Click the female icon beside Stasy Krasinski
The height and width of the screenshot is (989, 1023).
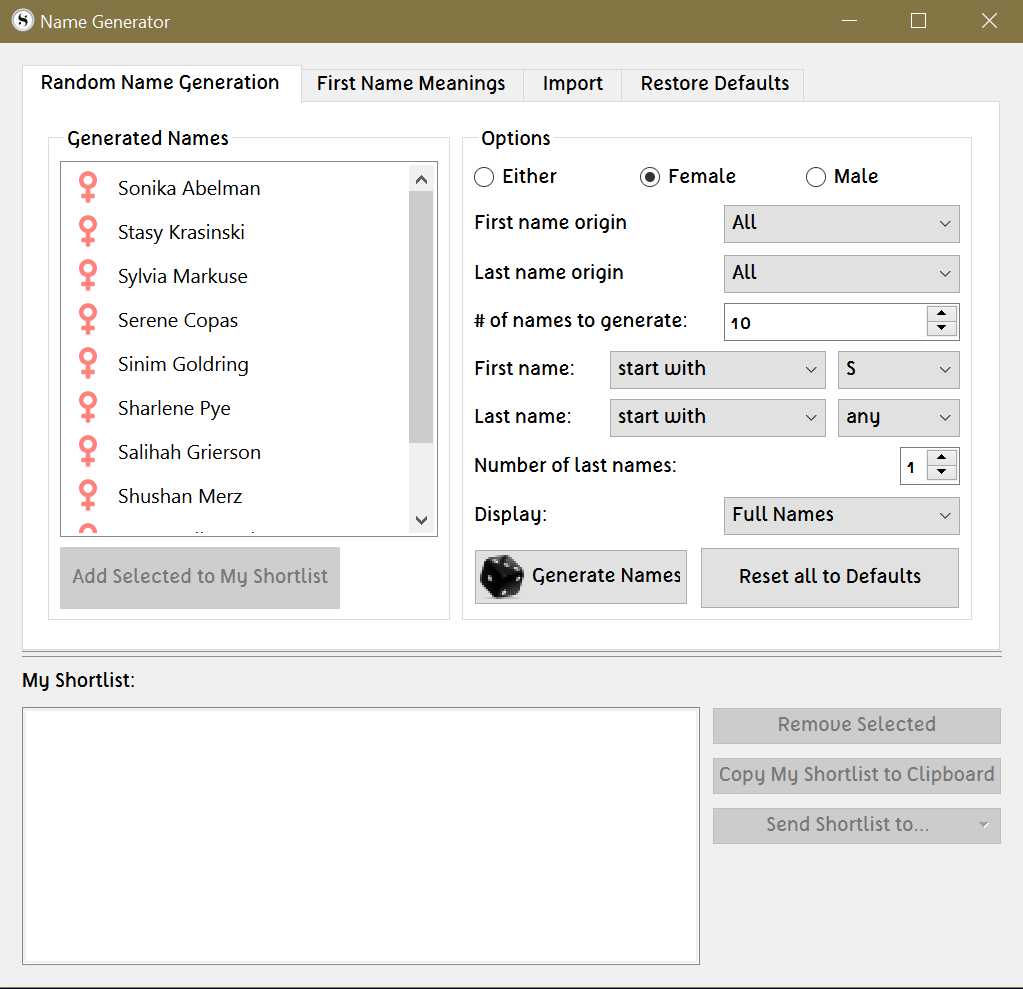[88, 232]
